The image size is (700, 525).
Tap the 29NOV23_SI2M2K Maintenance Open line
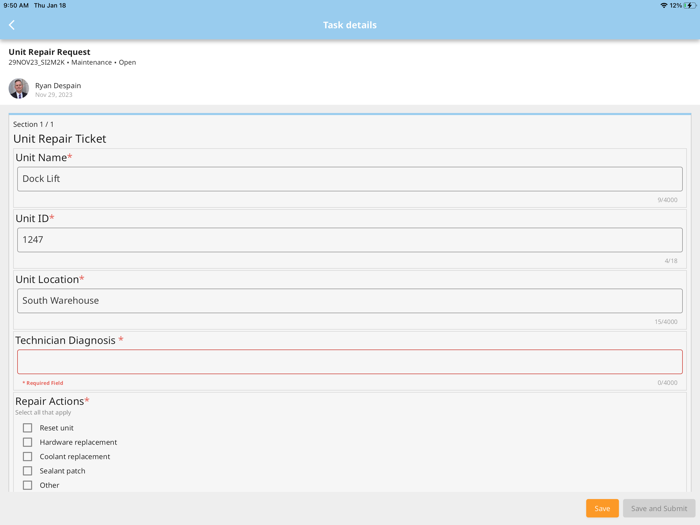pos(72,62)
